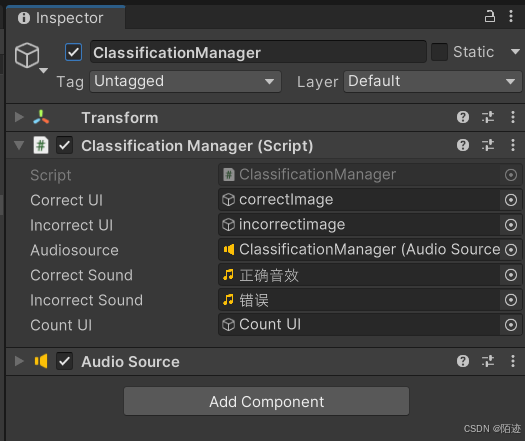525x441 pixels.
Task: Enable the Static checkbox
Action: [439, 52]
